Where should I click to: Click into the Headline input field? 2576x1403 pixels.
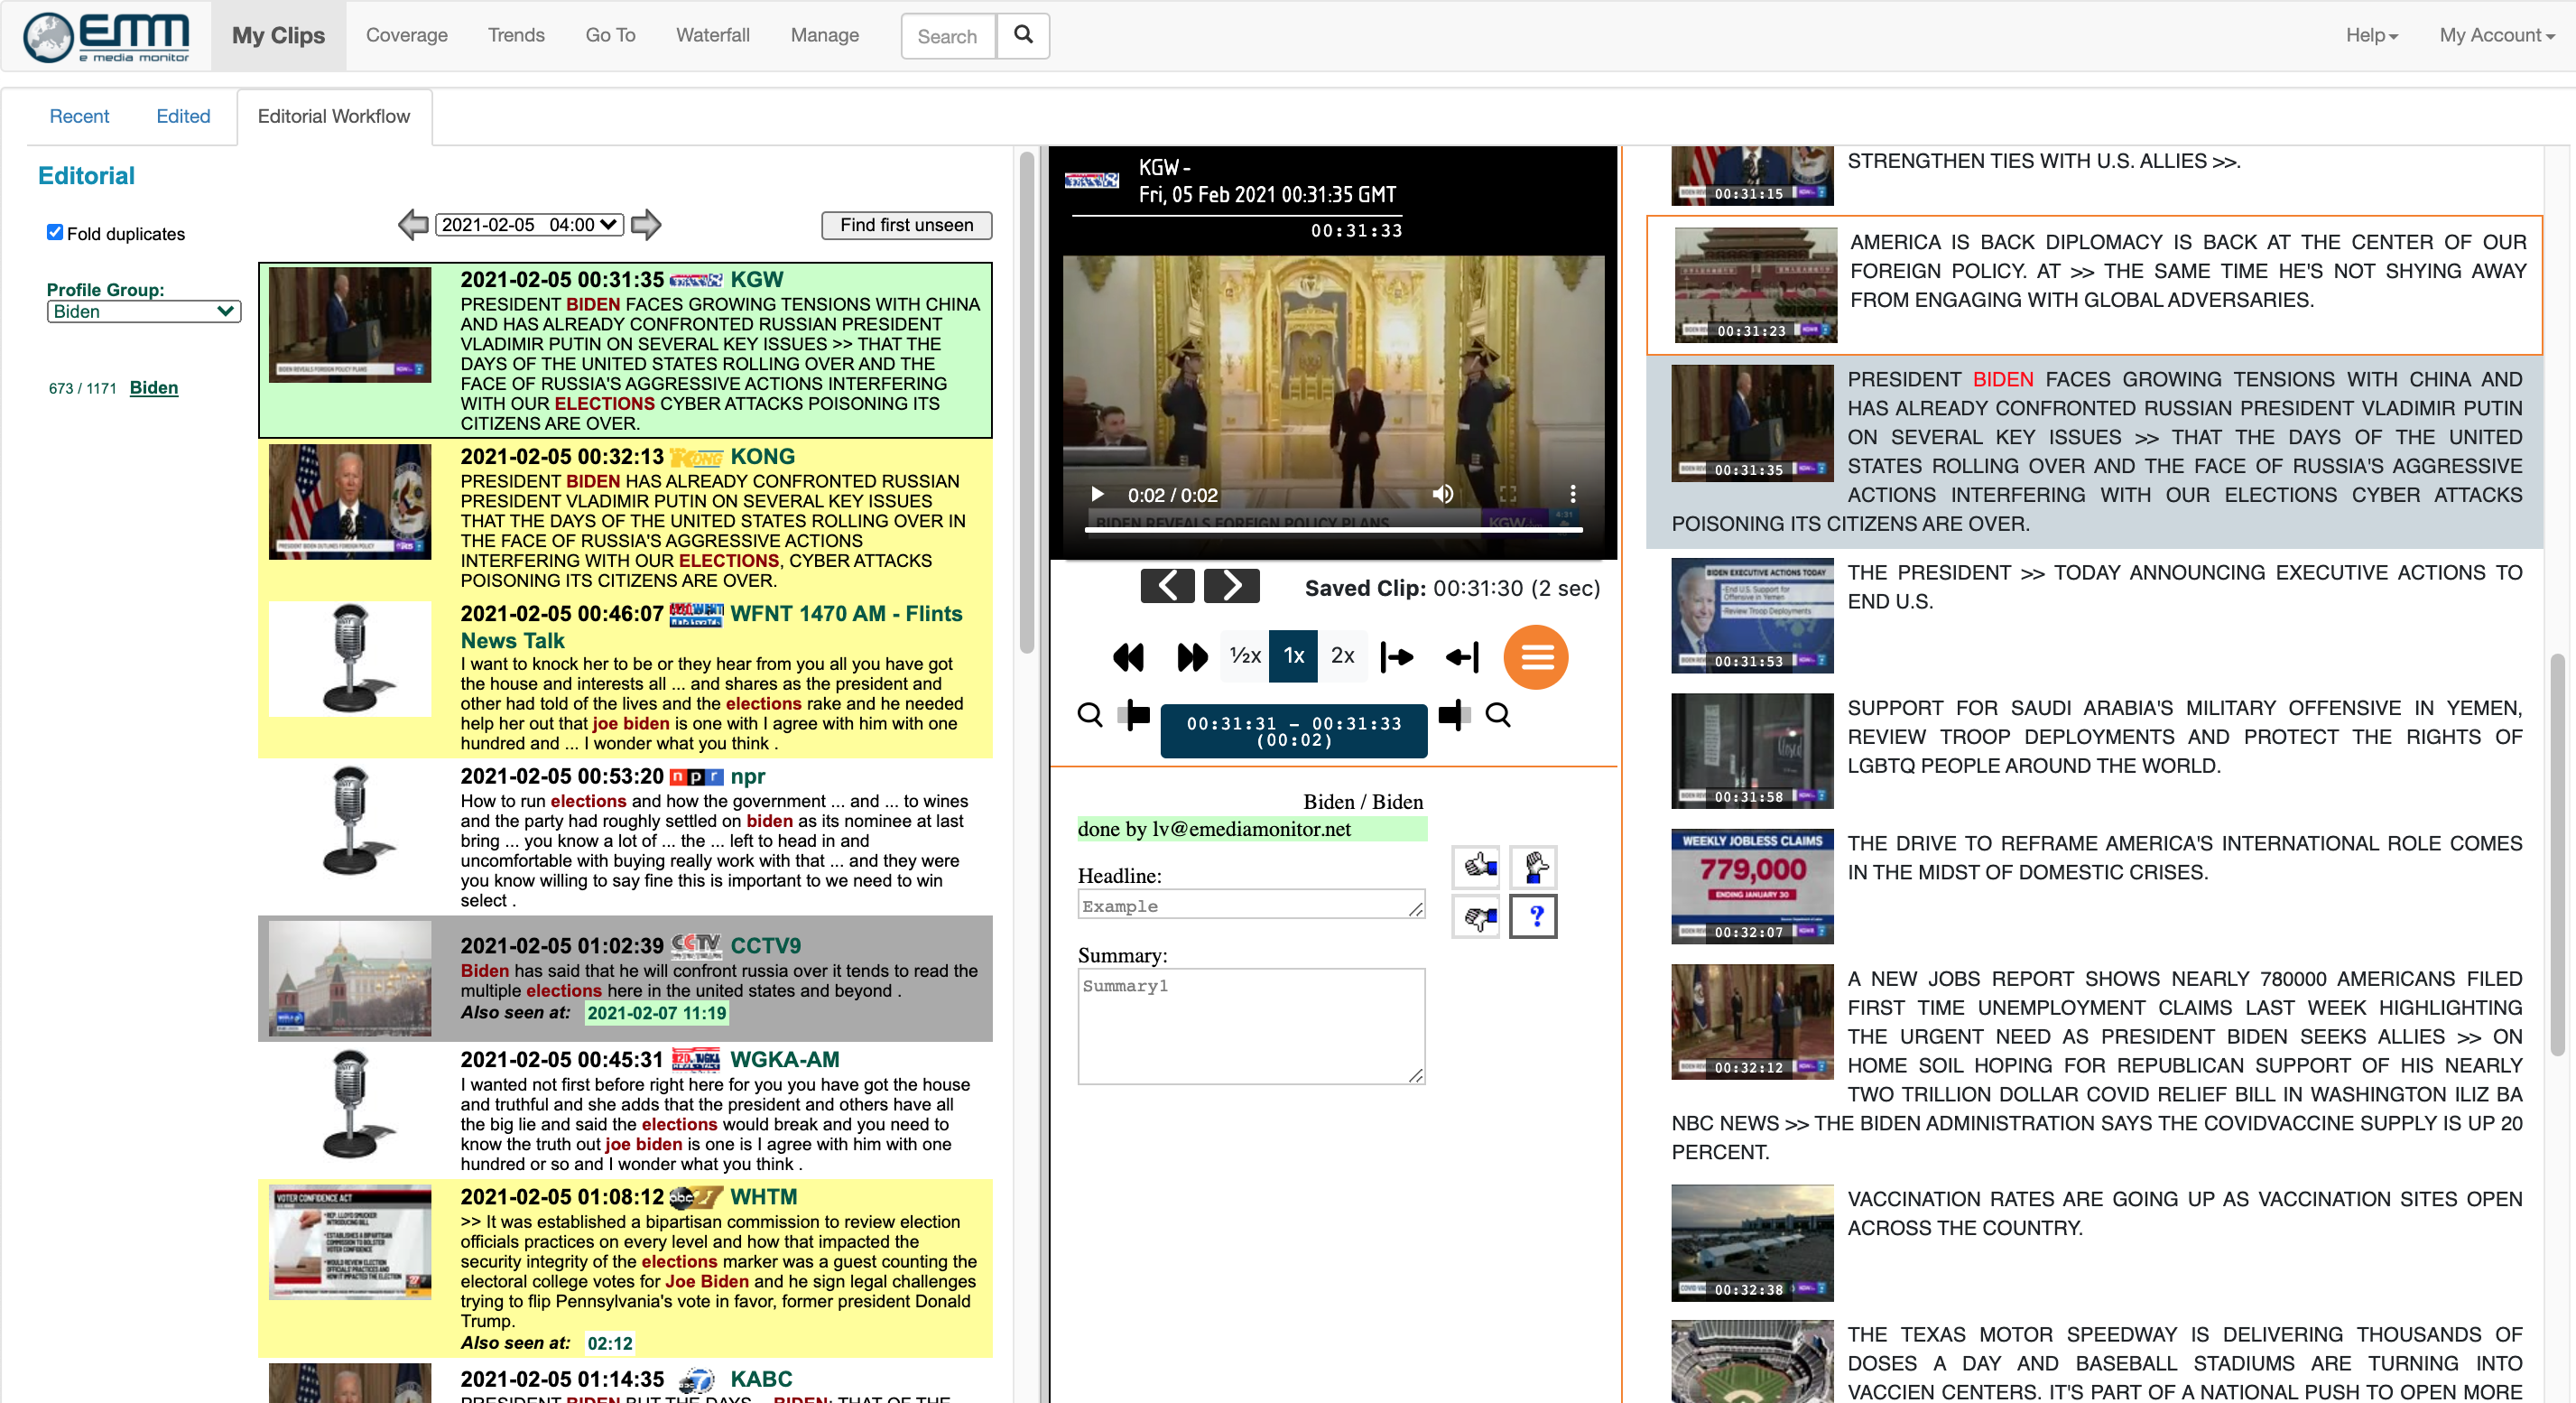[x=1250, y=905]
